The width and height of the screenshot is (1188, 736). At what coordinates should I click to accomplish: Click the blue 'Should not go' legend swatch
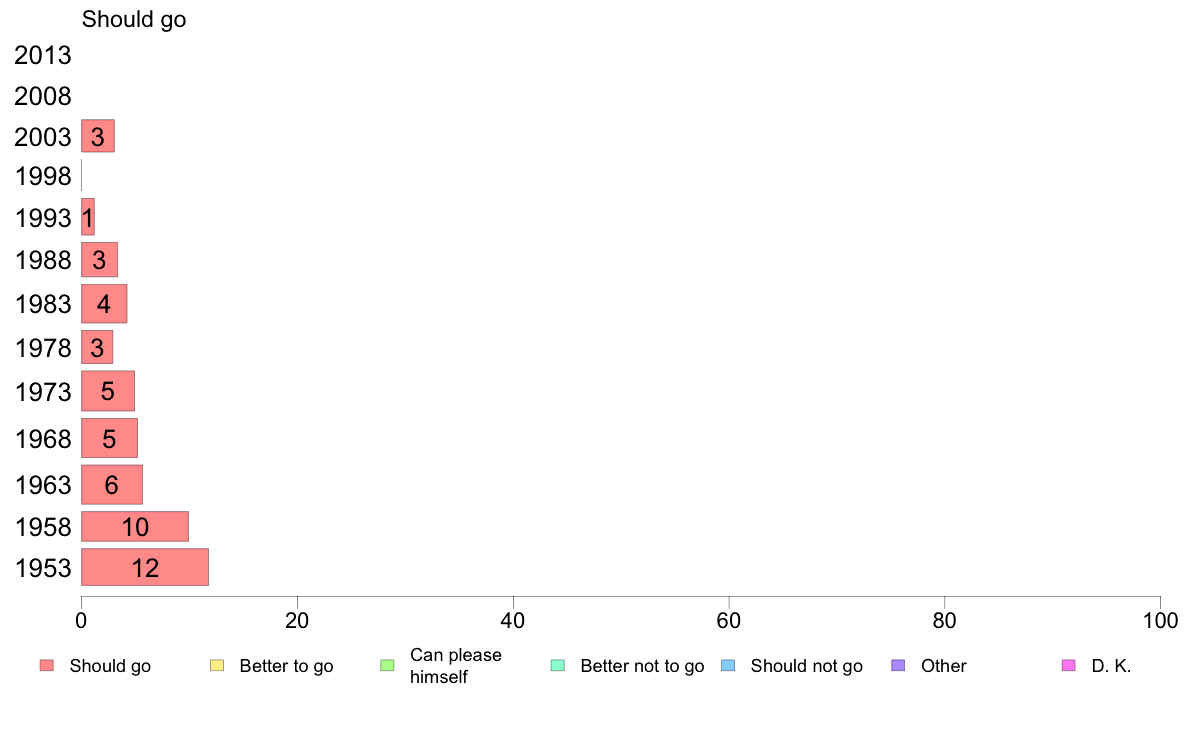click(728, 666)
